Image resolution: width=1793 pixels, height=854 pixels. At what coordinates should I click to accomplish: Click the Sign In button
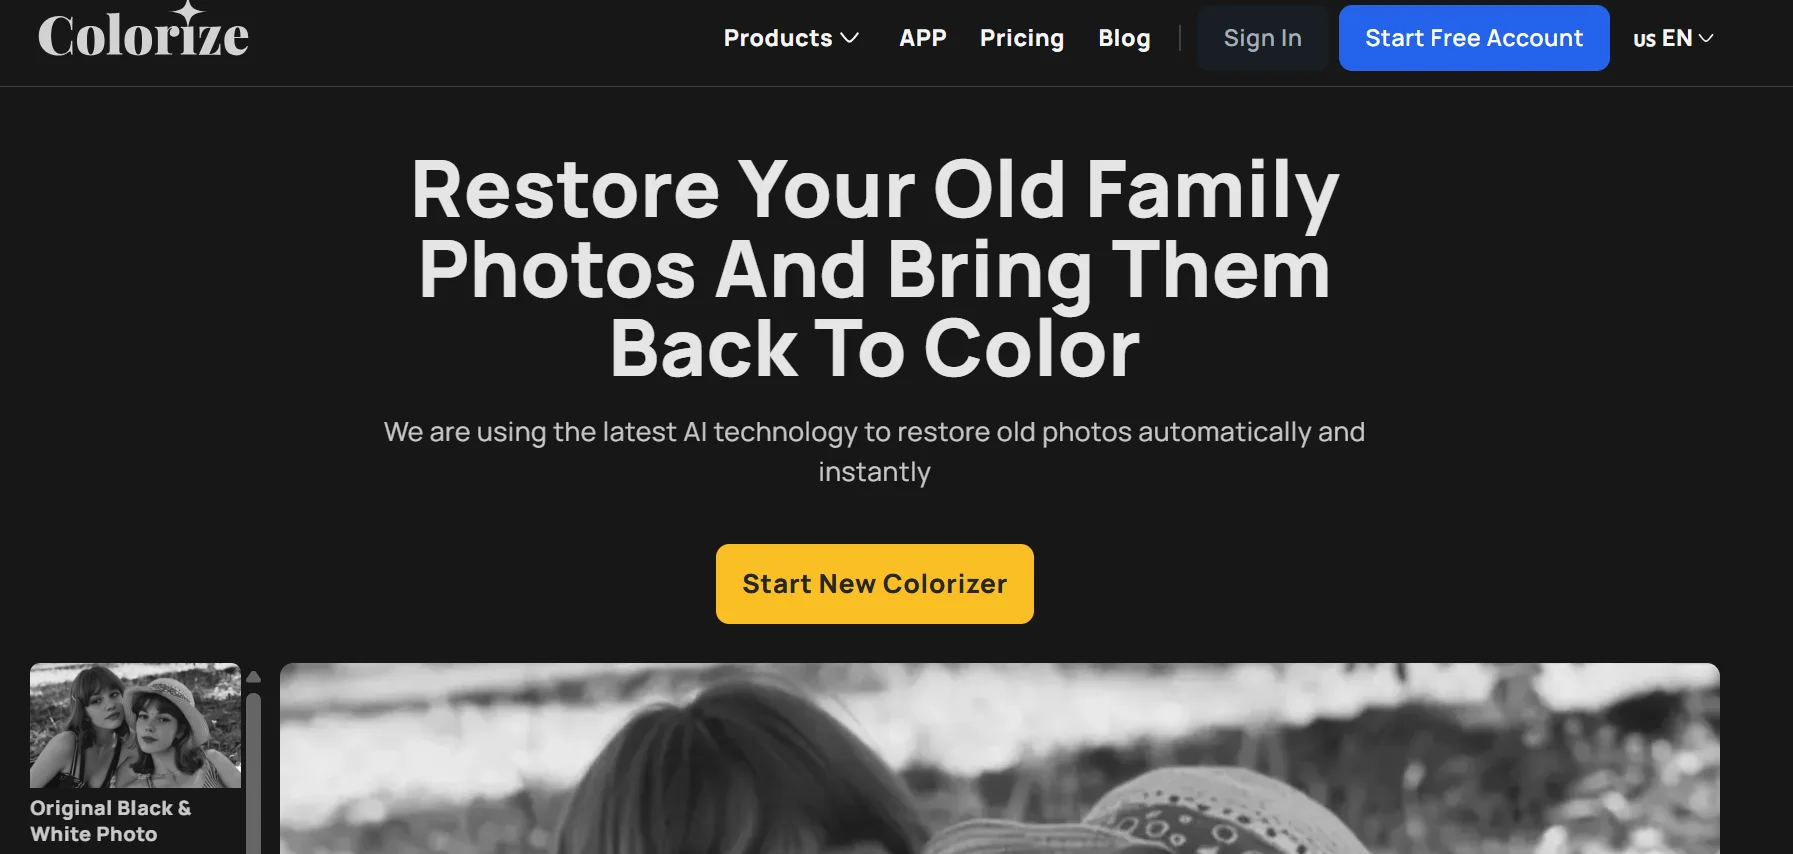click(x=1263, y=37)
